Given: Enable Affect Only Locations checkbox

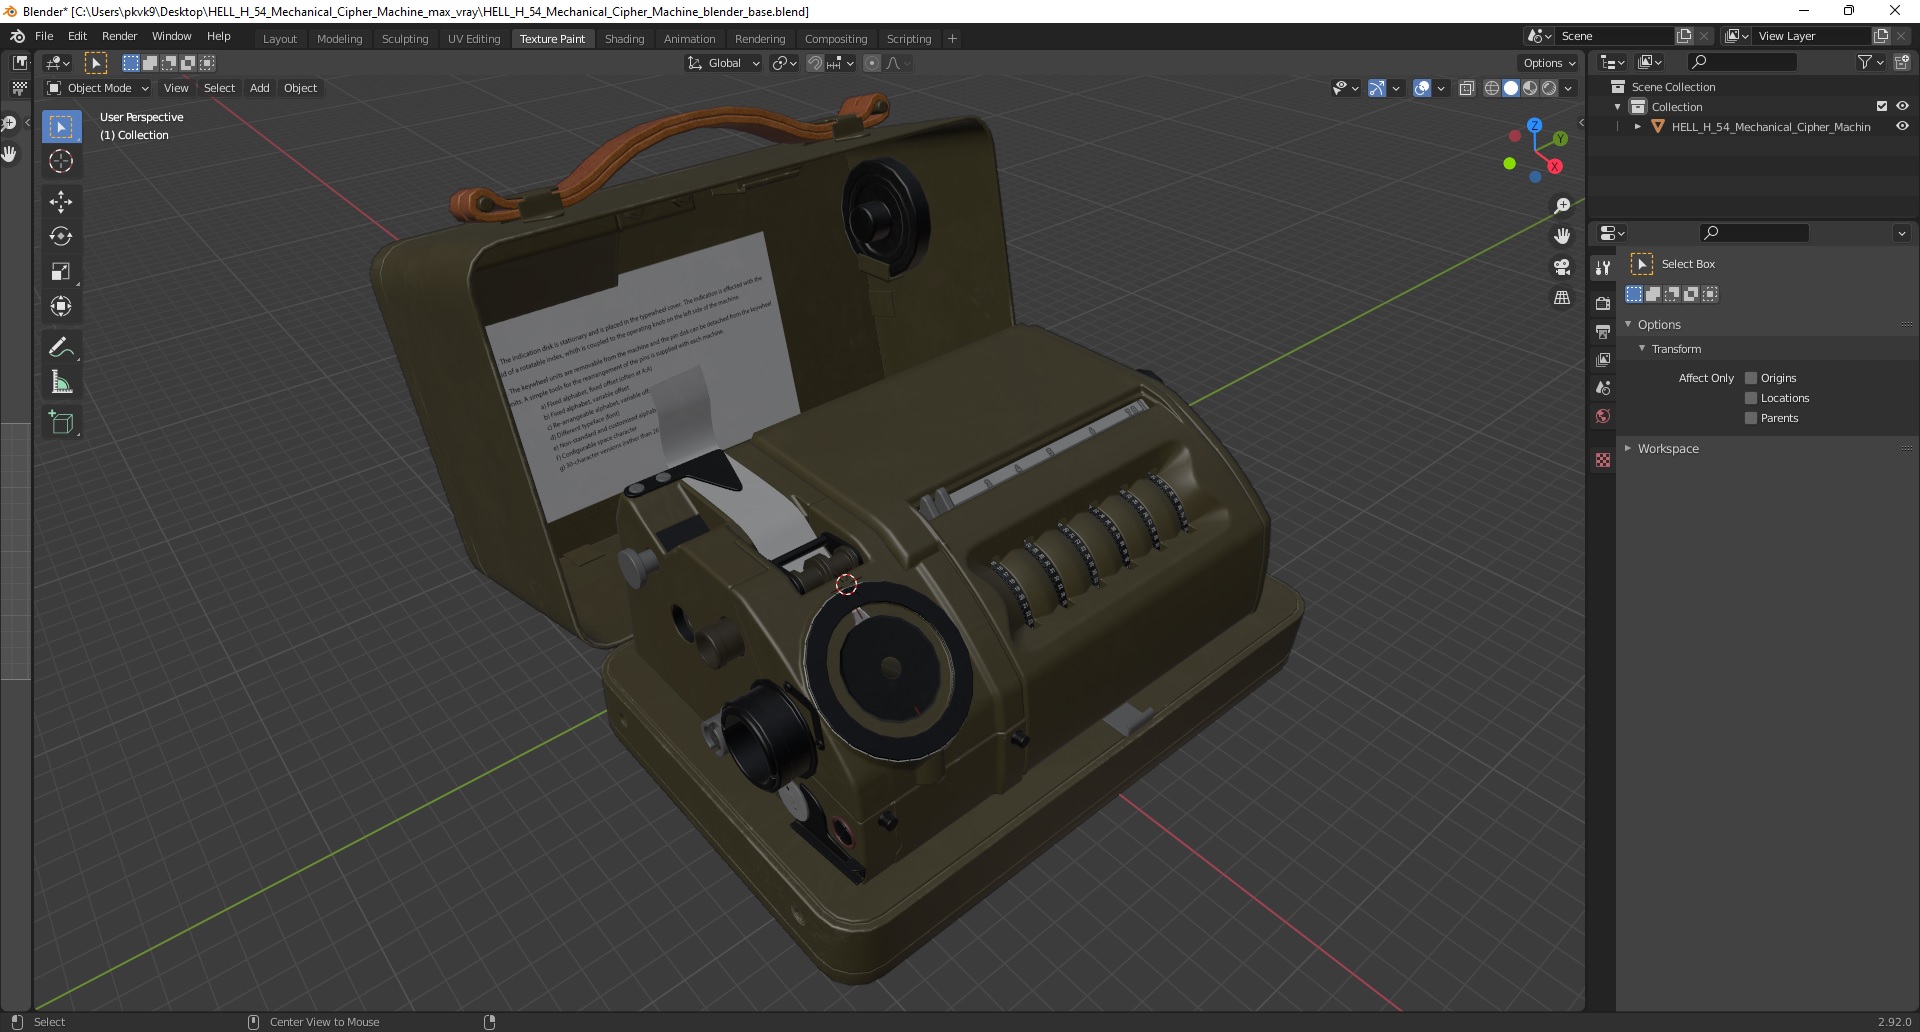Looking at the screenshot, I should pyautogui.click(x=1751, y=398).
